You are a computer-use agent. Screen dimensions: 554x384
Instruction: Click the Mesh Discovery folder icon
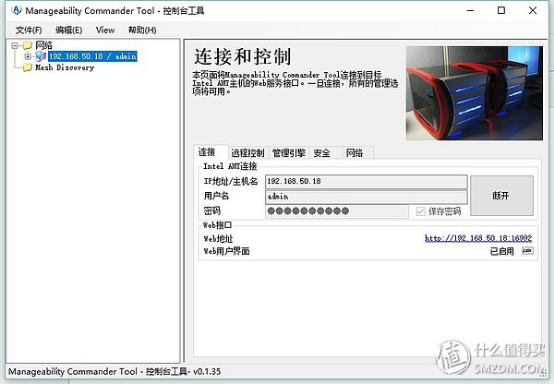[28, 67]
